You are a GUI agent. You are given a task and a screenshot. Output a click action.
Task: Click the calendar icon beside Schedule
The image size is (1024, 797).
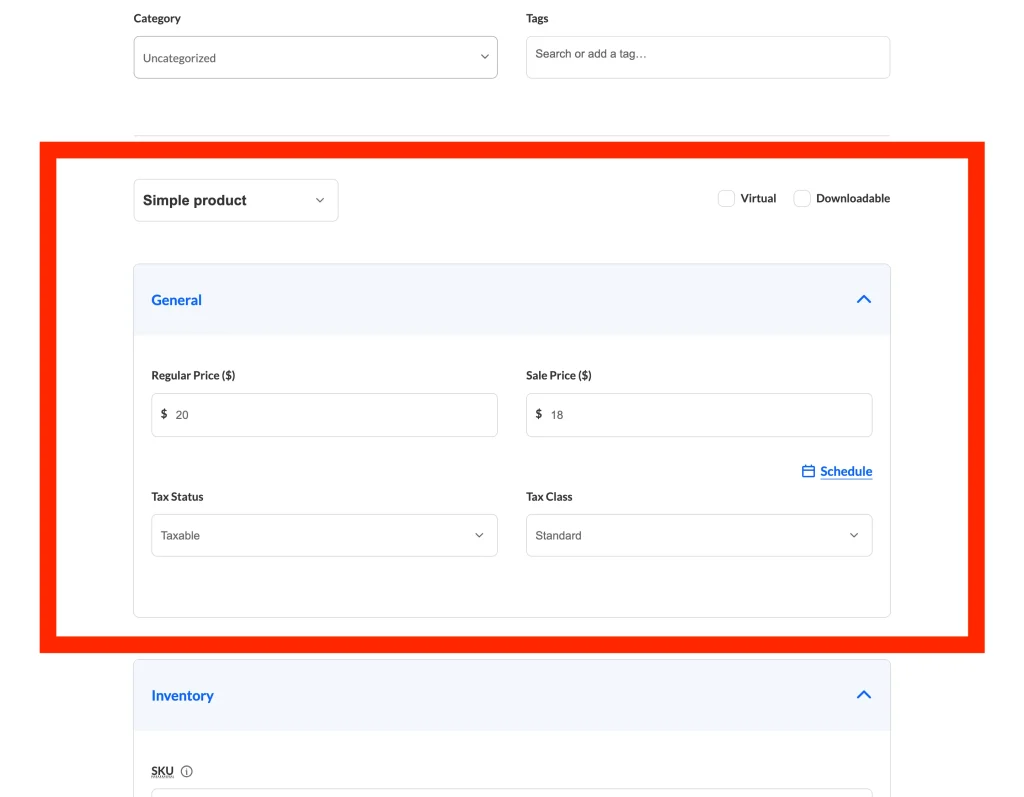[808, 471]
